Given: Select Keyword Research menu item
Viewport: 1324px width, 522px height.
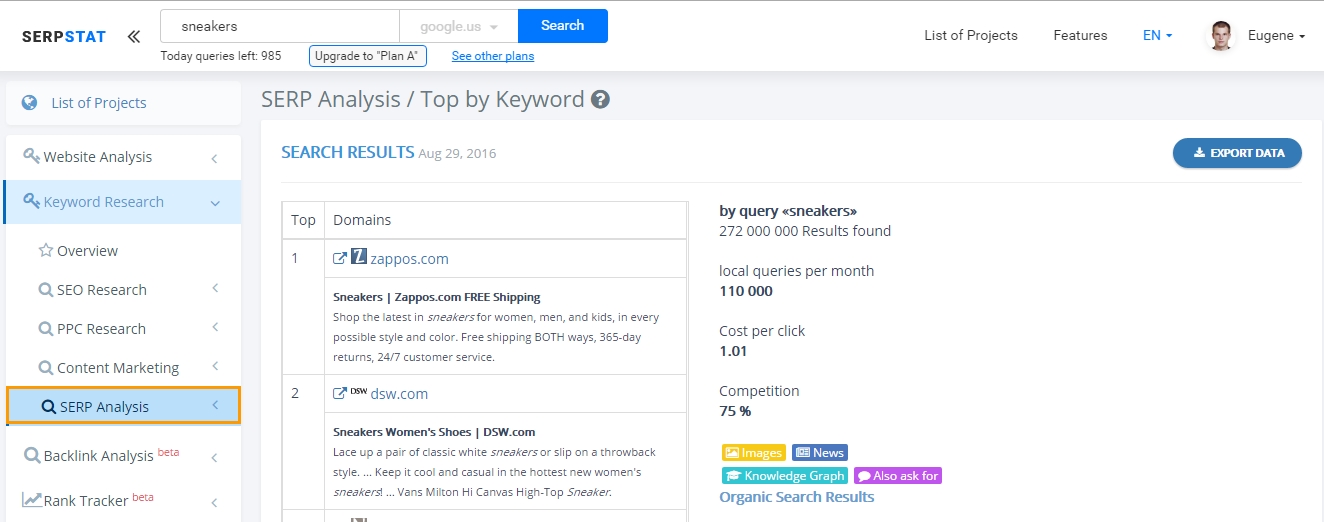Looking at the screenshot, I should [122, 202].
